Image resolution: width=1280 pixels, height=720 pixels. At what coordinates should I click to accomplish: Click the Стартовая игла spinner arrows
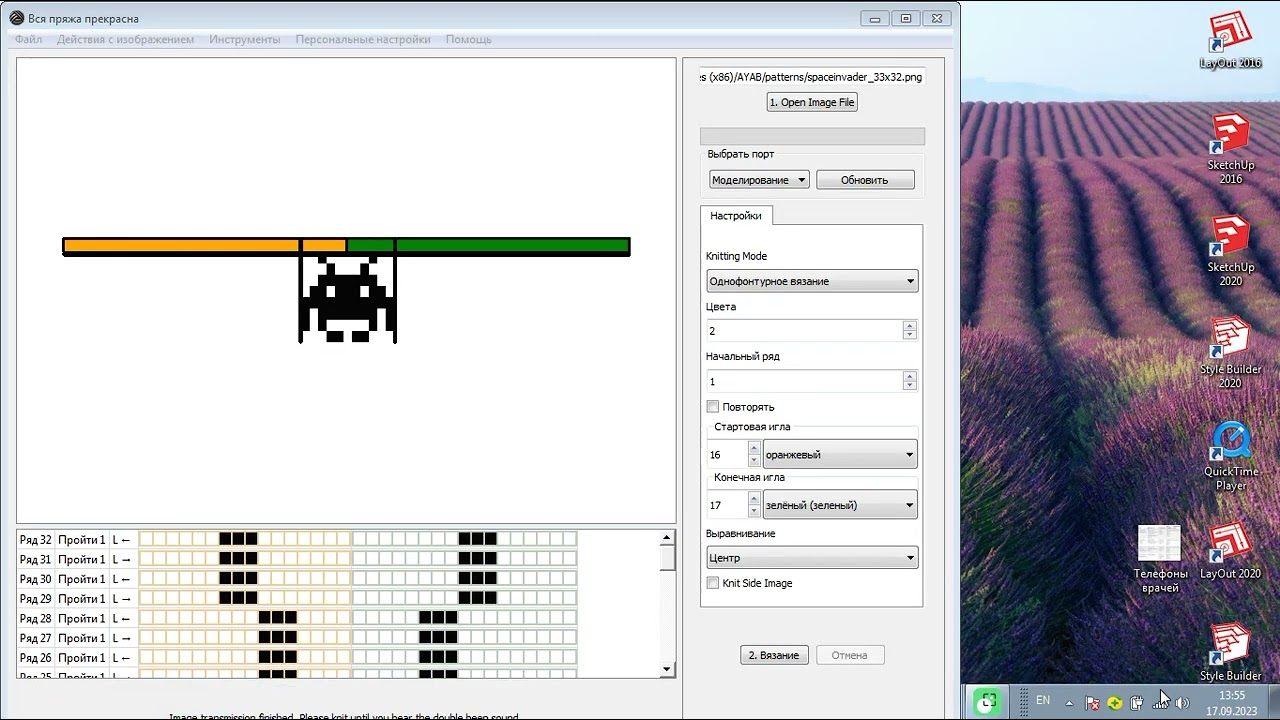pos(755,454)
